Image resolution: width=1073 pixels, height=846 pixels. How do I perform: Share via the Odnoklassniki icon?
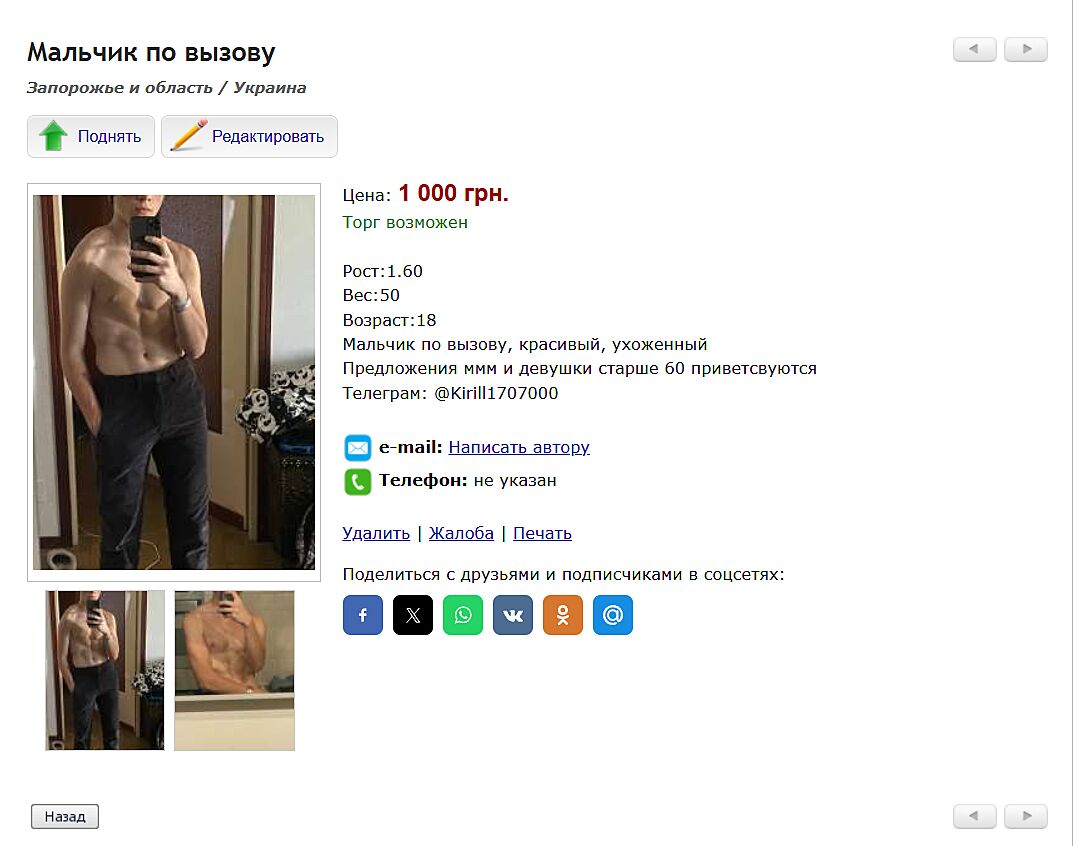coord(563,615)
